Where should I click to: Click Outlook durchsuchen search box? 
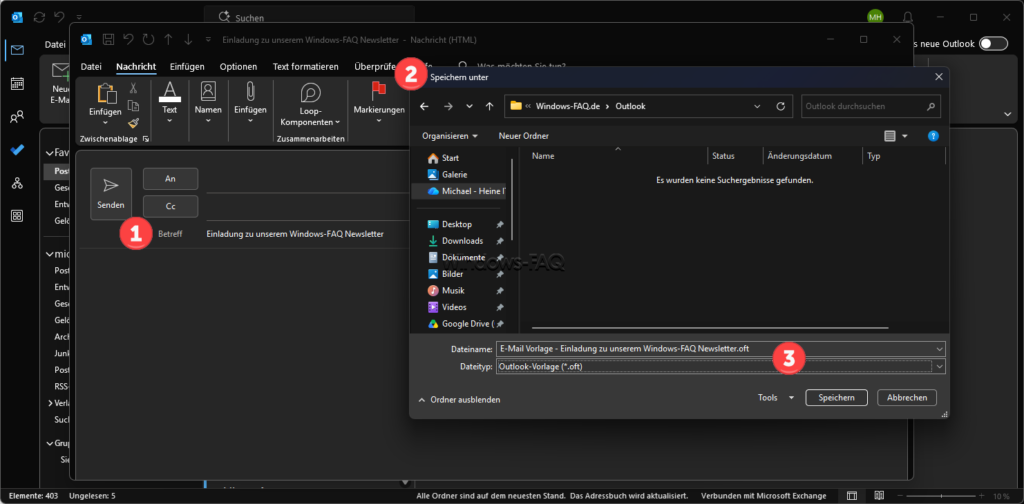coord(871,106)
